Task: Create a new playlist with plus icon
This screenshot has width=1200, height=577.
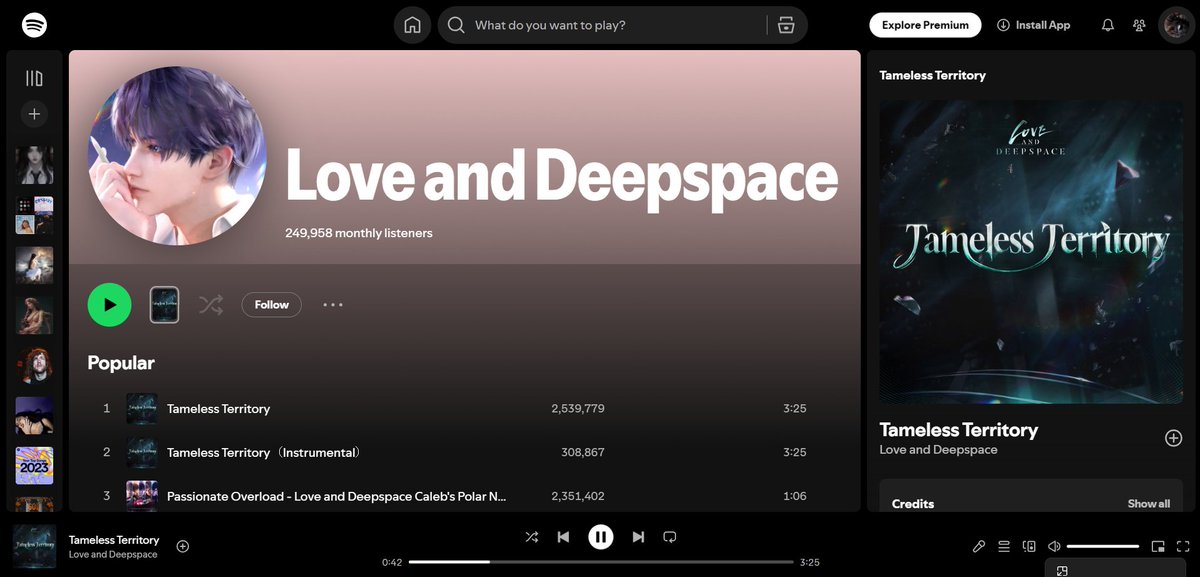Action: coord(34,114)
